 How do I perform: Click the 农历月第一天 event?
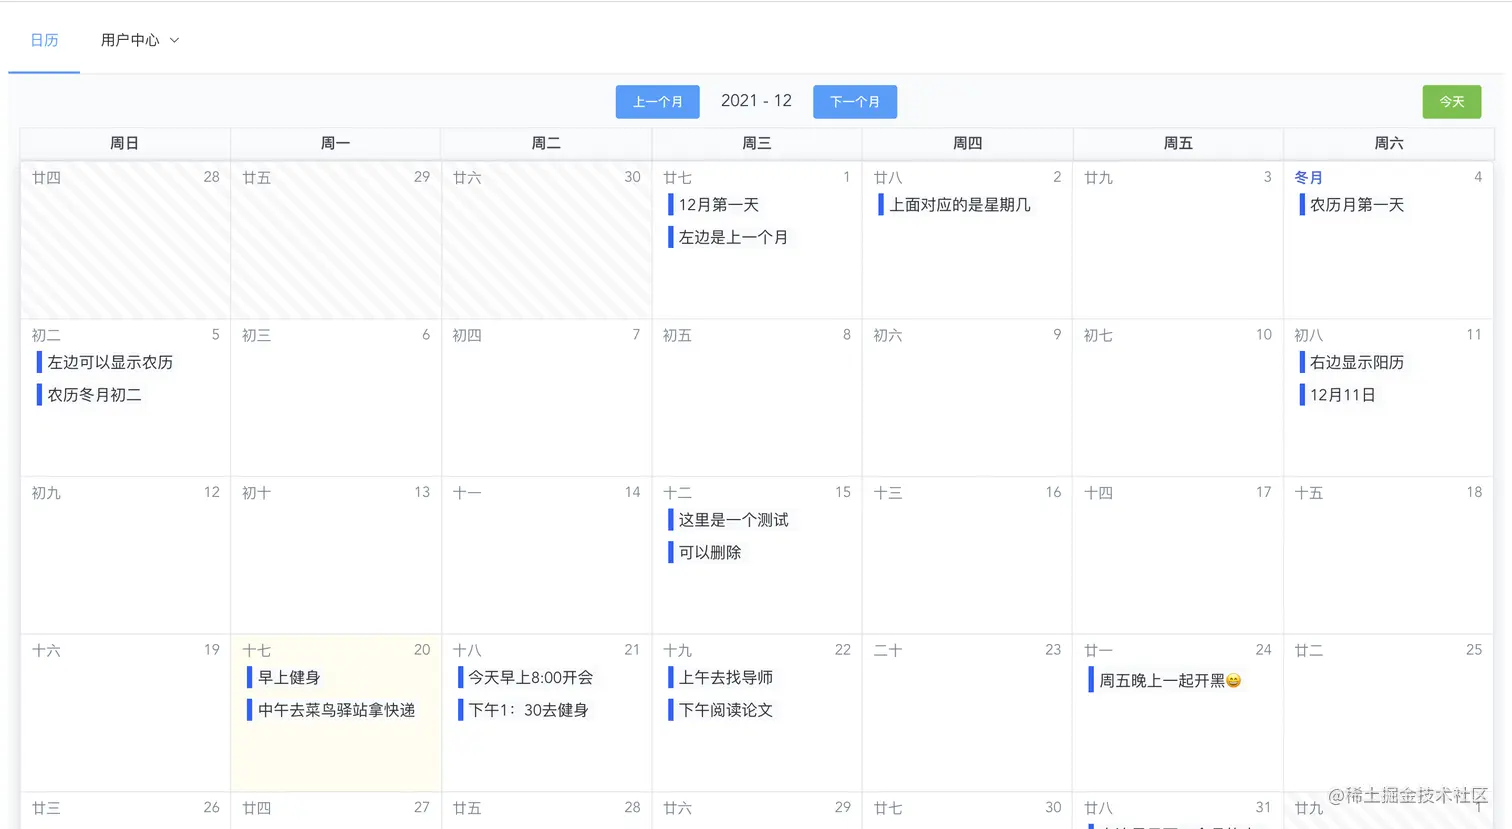pos(1354,204)
